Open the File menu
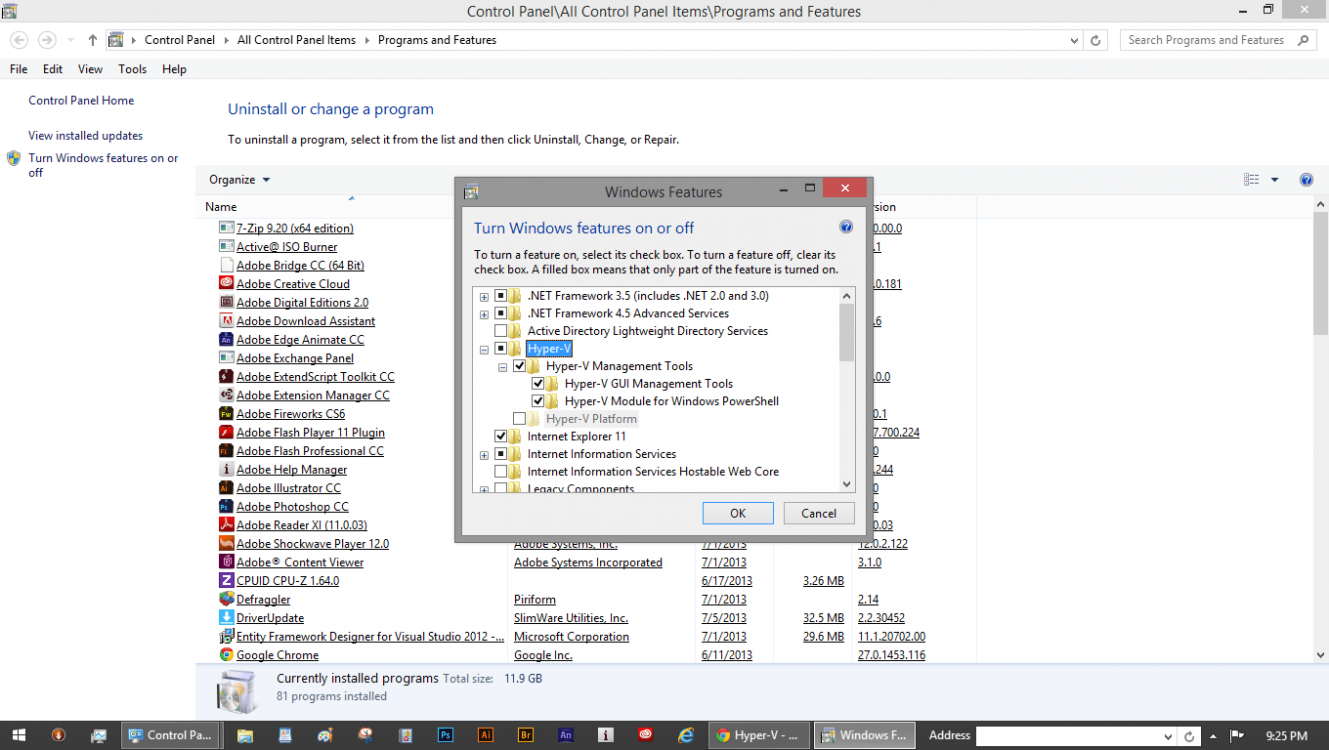The width and height of the screenshot is (1329, 750). (x=18, y=69)
